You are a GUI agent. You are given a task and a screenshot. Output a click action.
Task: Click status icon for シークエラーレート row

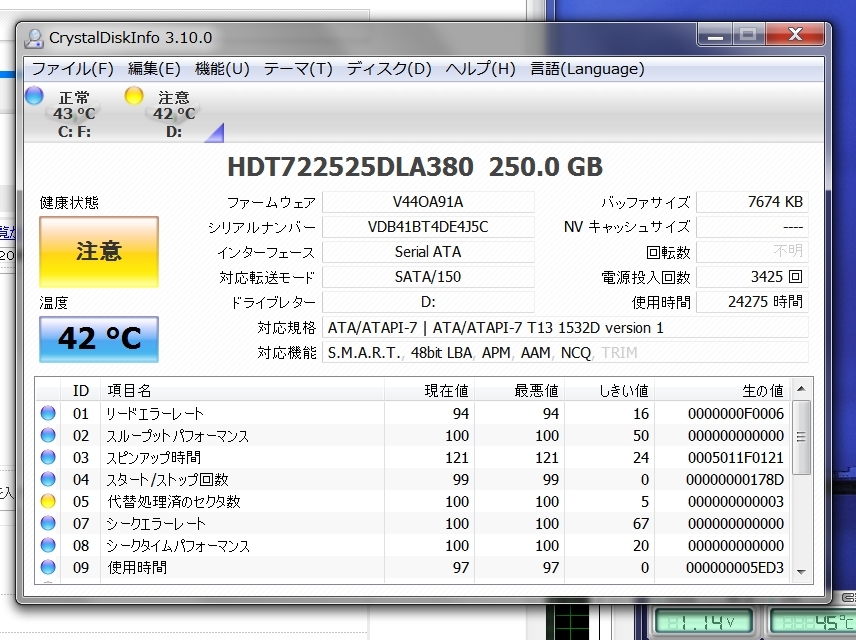pos(48,524)
